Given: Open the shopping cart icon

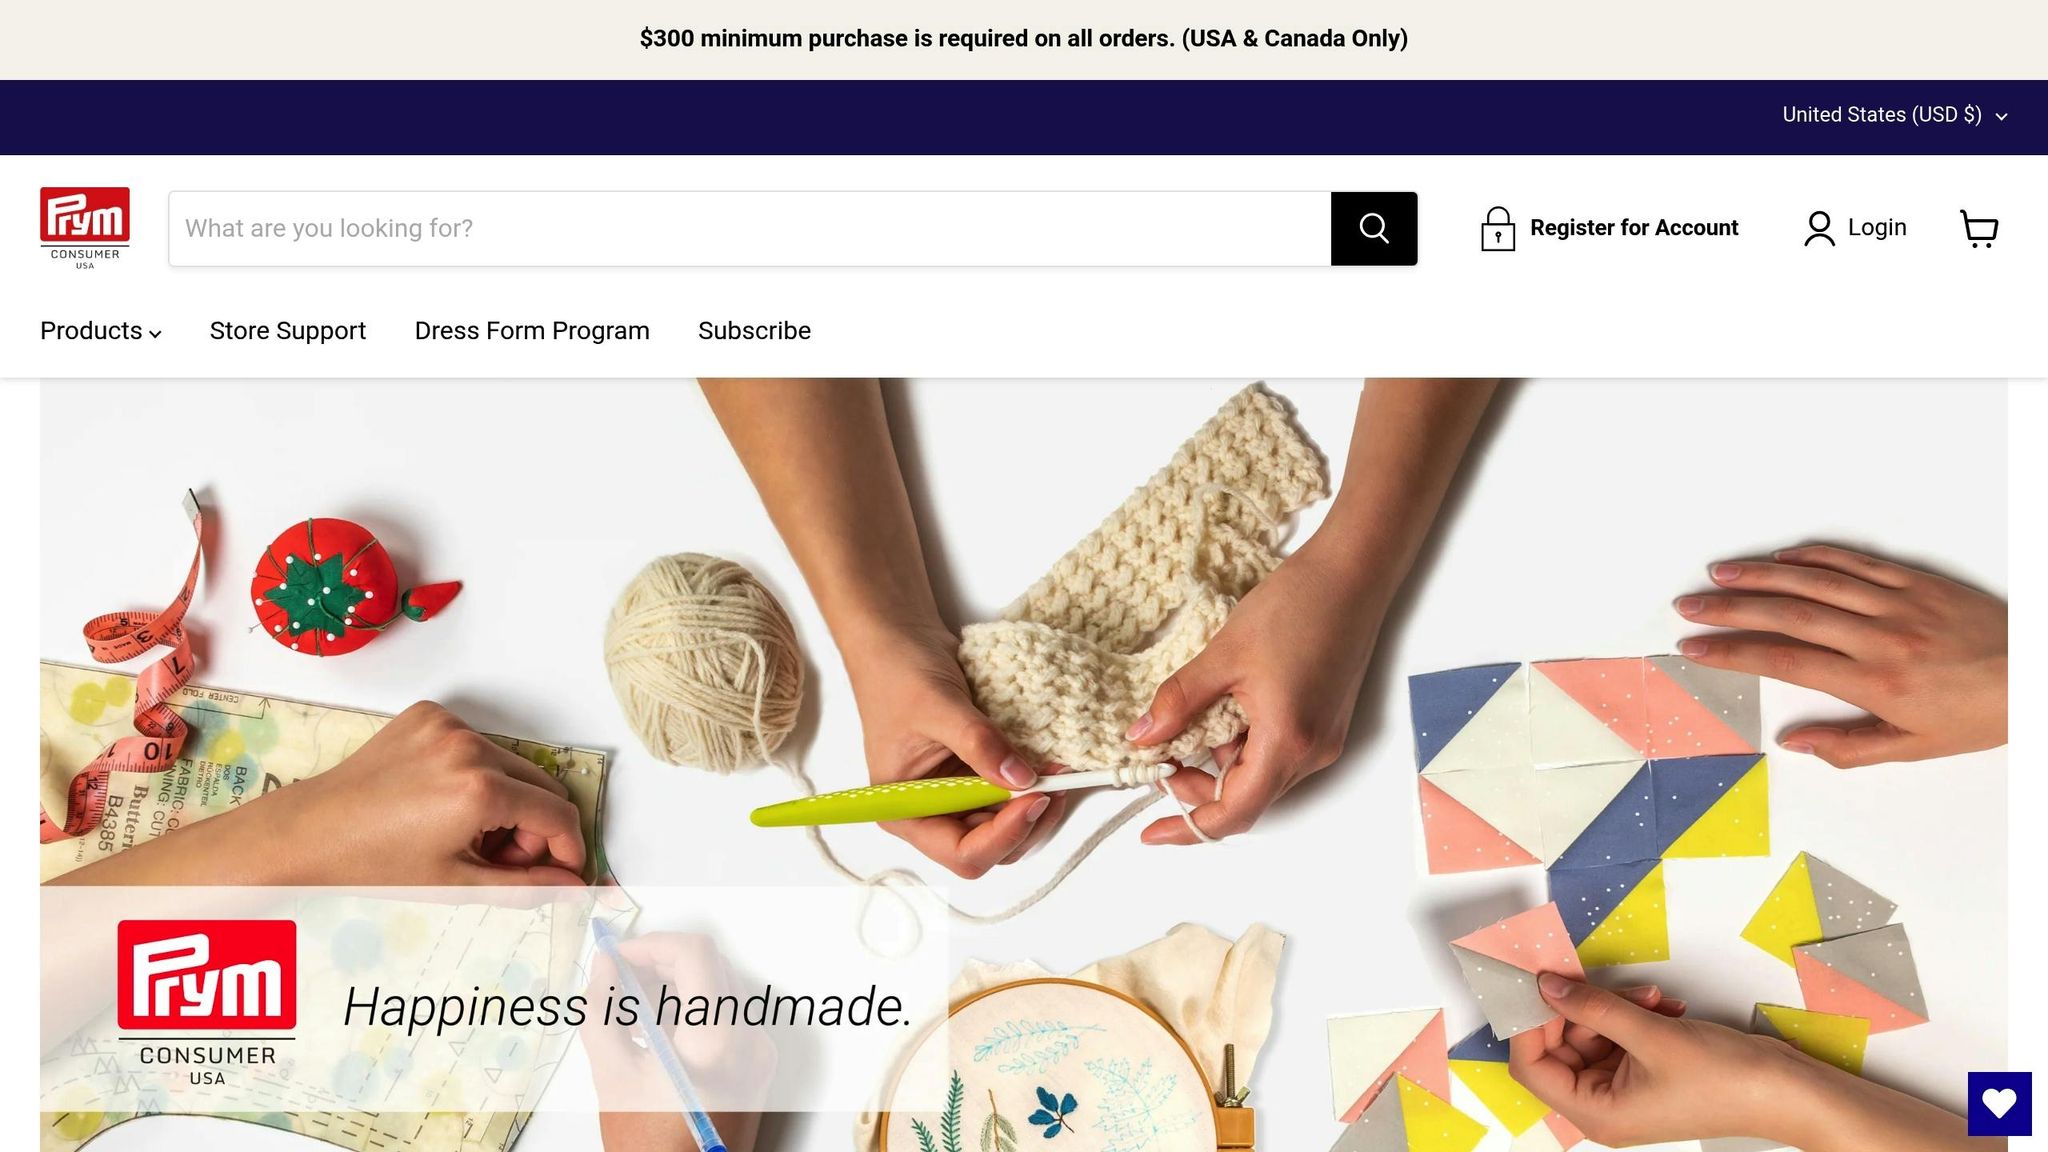Looking at the screenshot, I should pos(1979,229).
